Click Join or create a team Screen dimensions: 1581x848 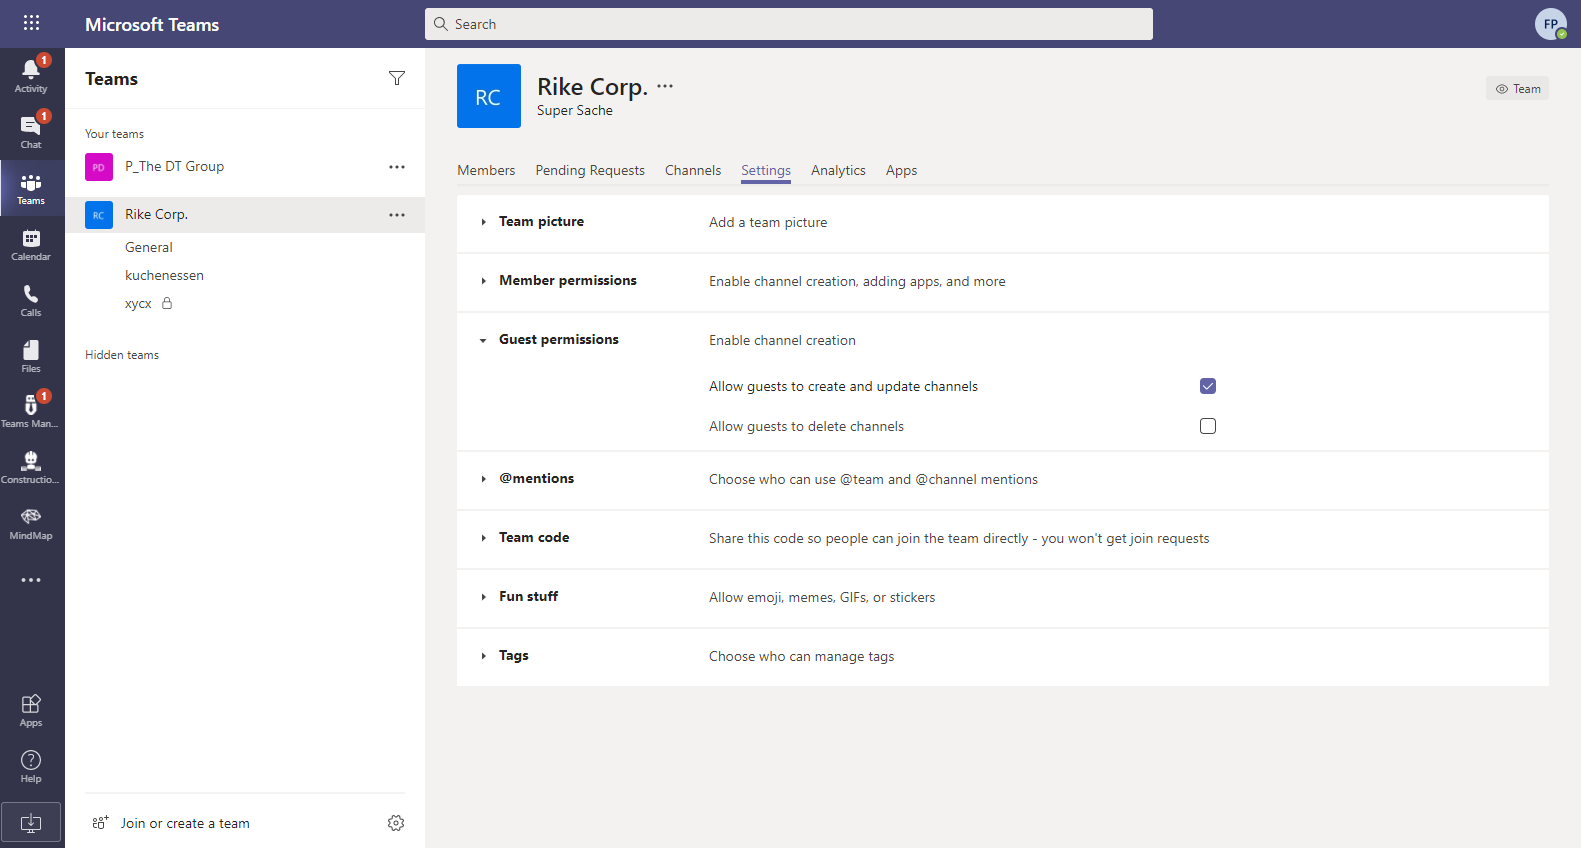[185, 823]
